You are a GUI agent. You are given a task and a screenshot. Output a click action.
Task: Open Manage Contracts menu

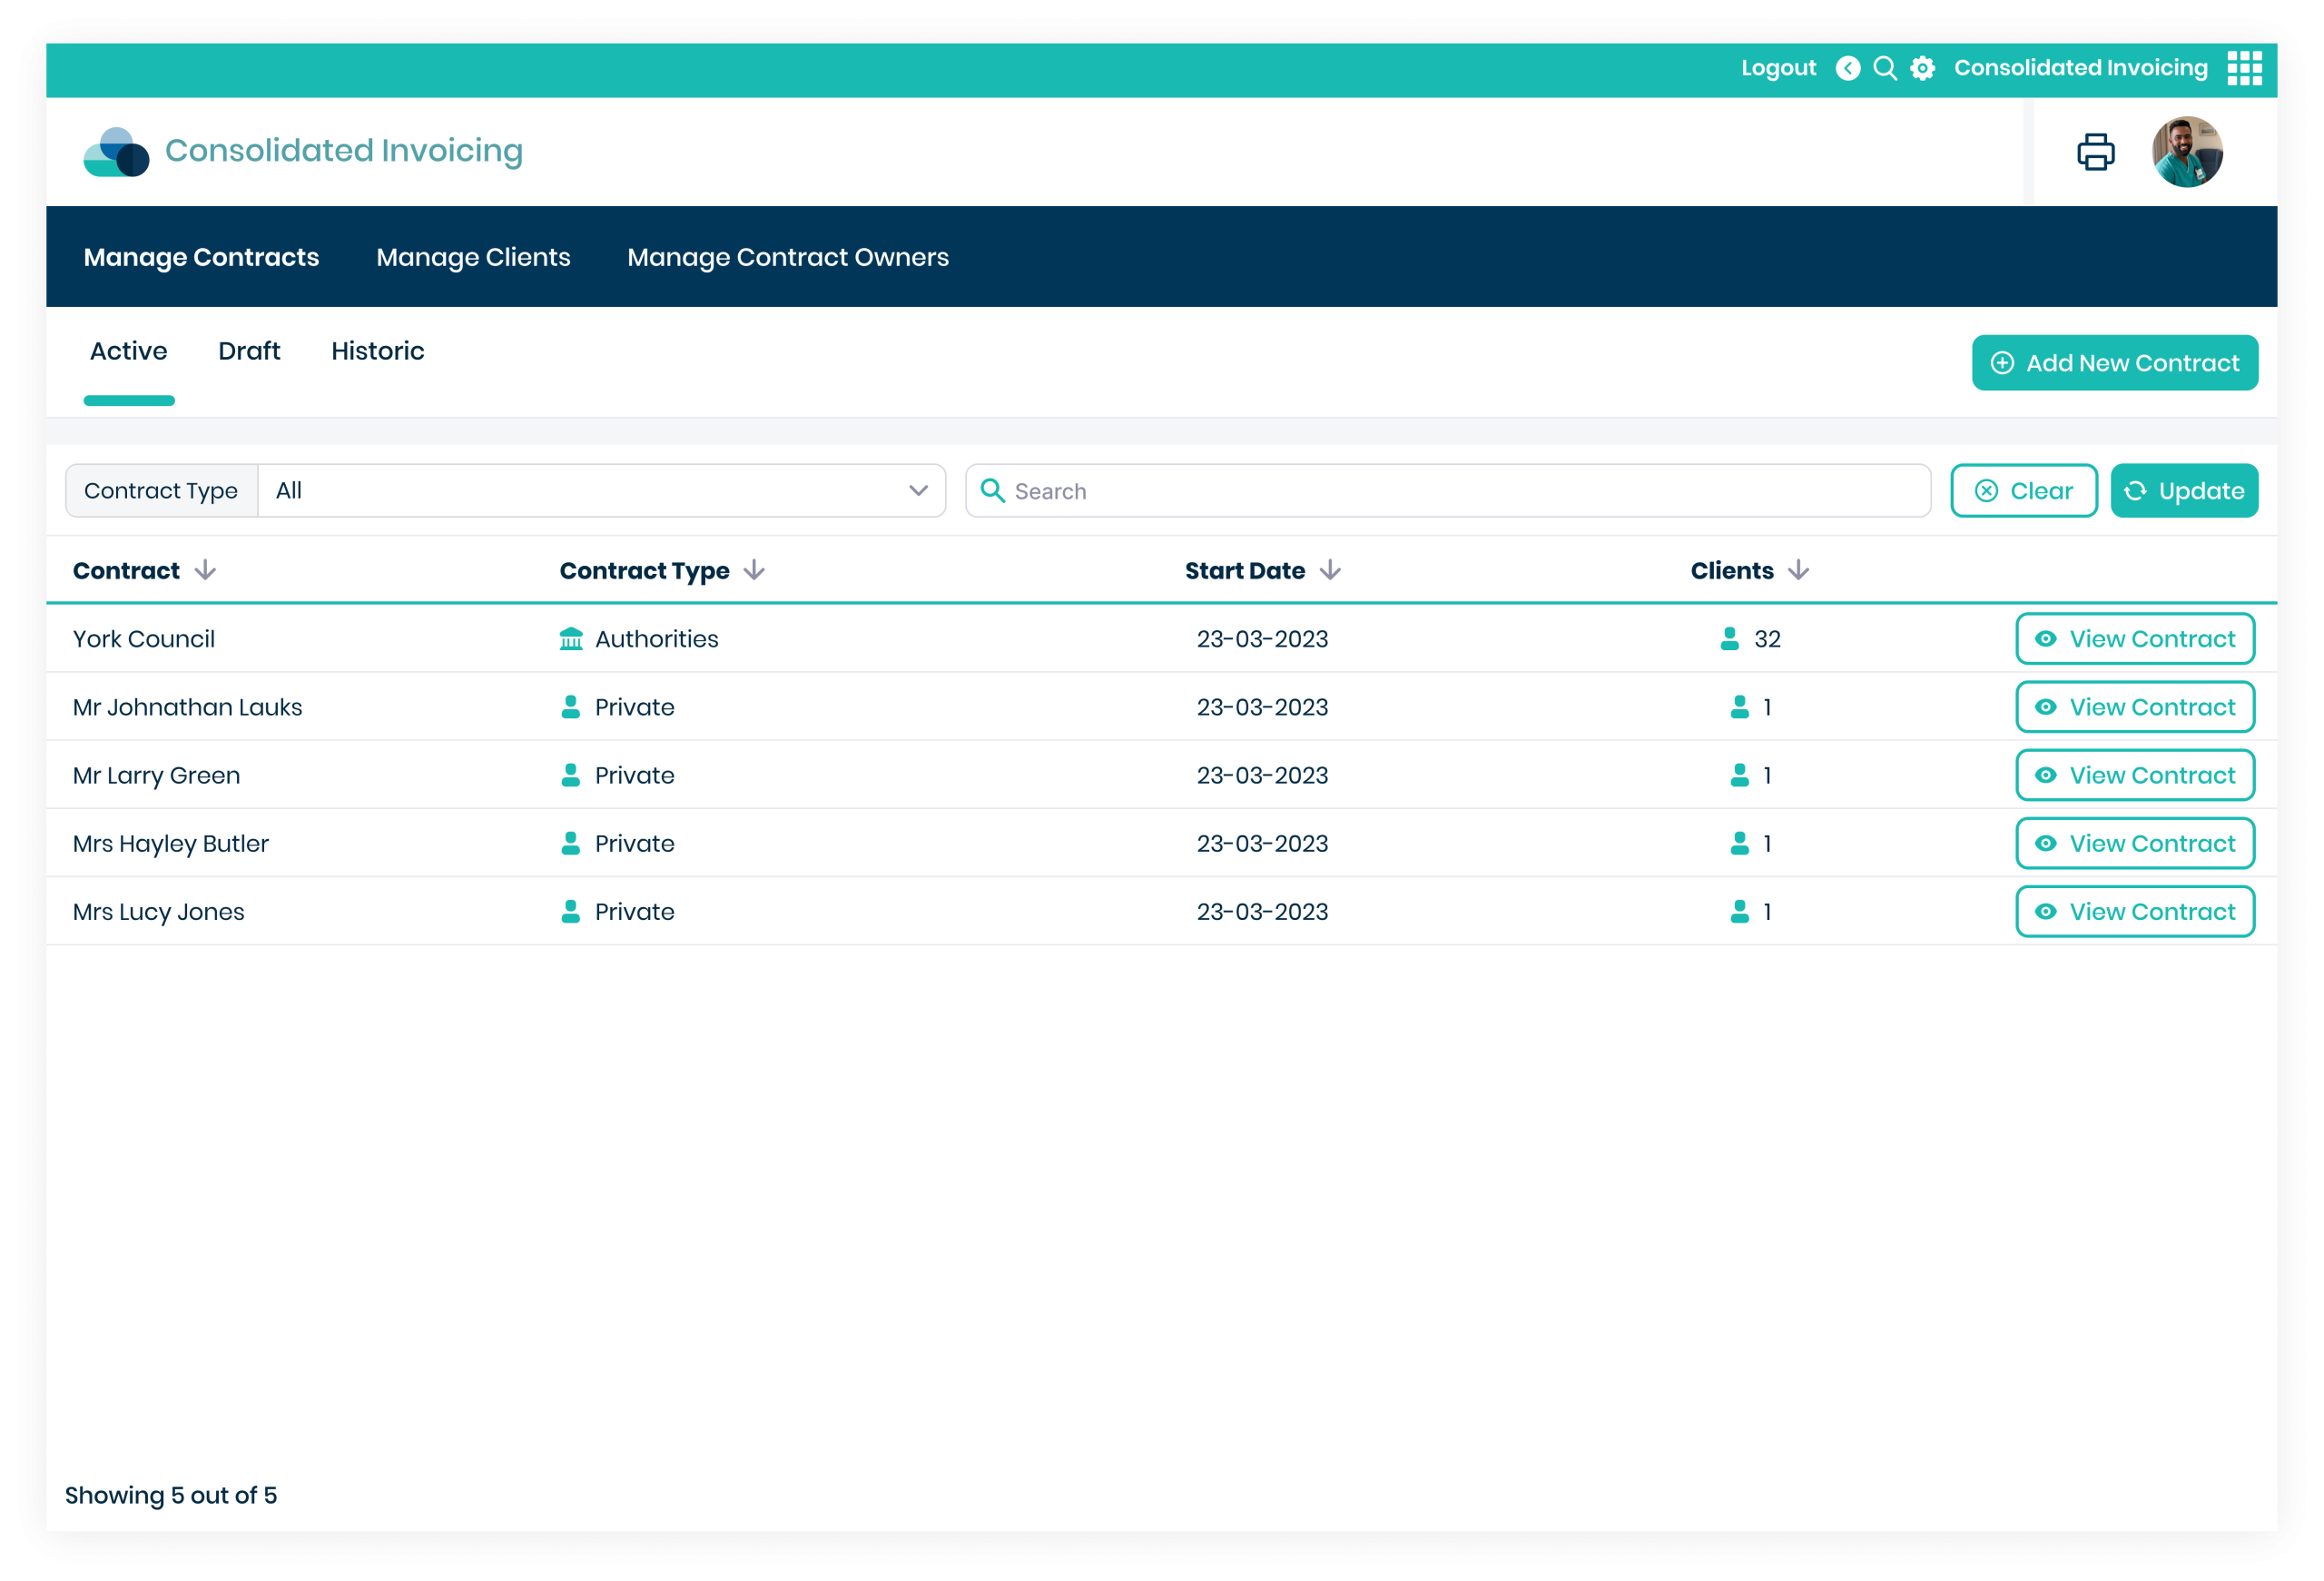pyautogui.click(x=201, y=257)
